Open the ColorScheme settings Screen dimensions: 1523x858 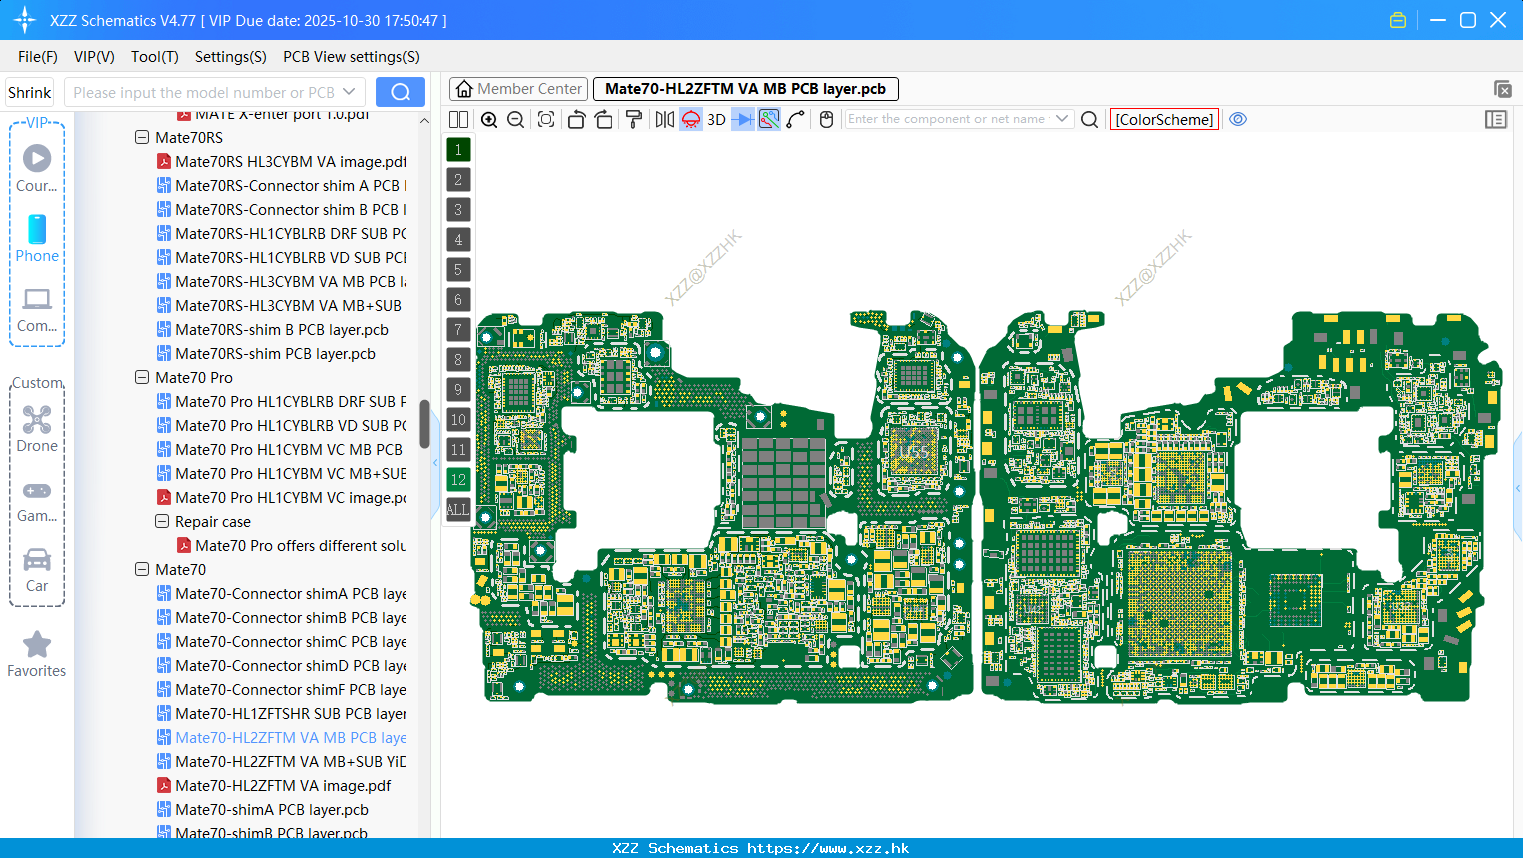[1164, 119]
